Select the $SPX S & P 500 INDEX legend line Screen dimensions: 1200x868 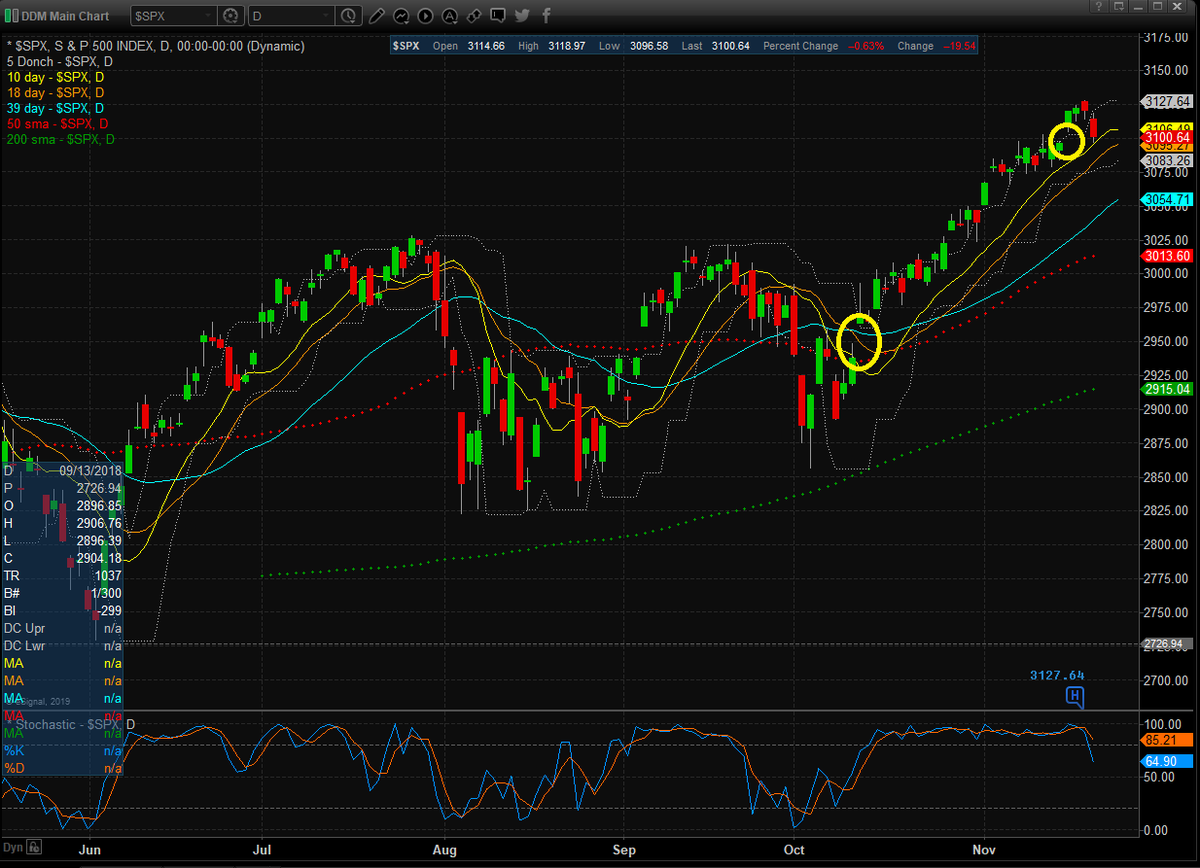point(154,46)
